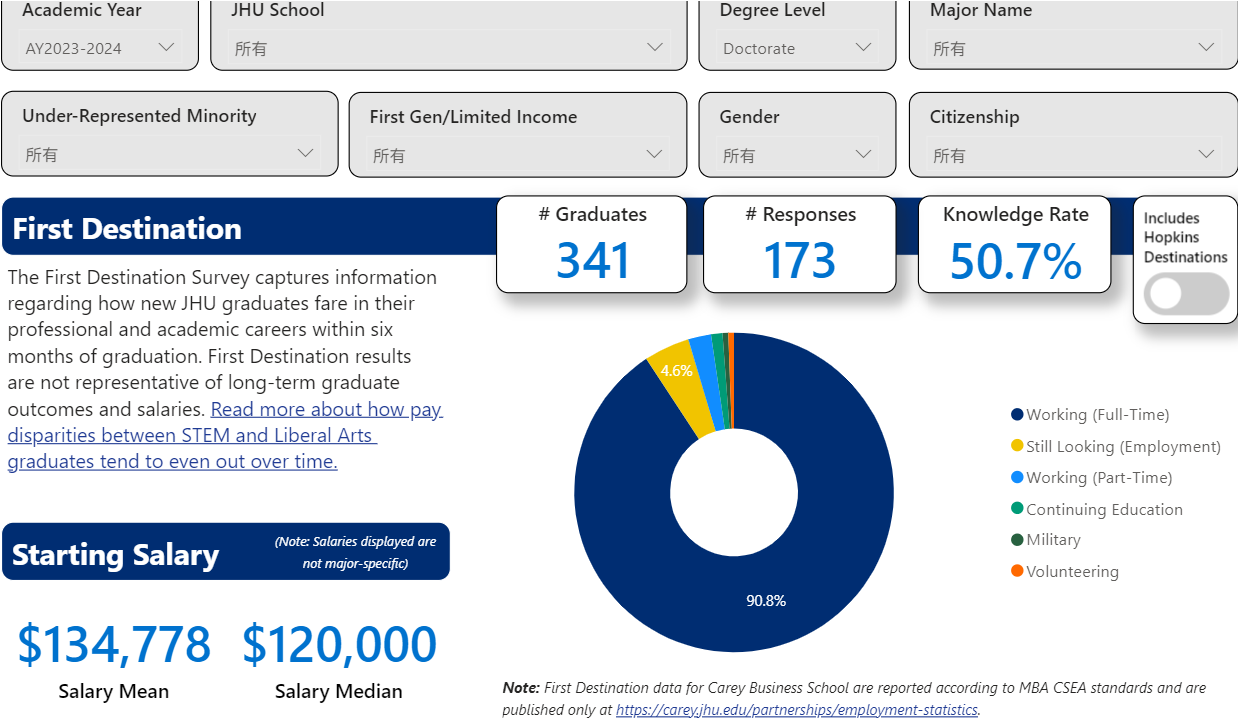
Task: Click the Military legend marker
Action: [1017, 540]
